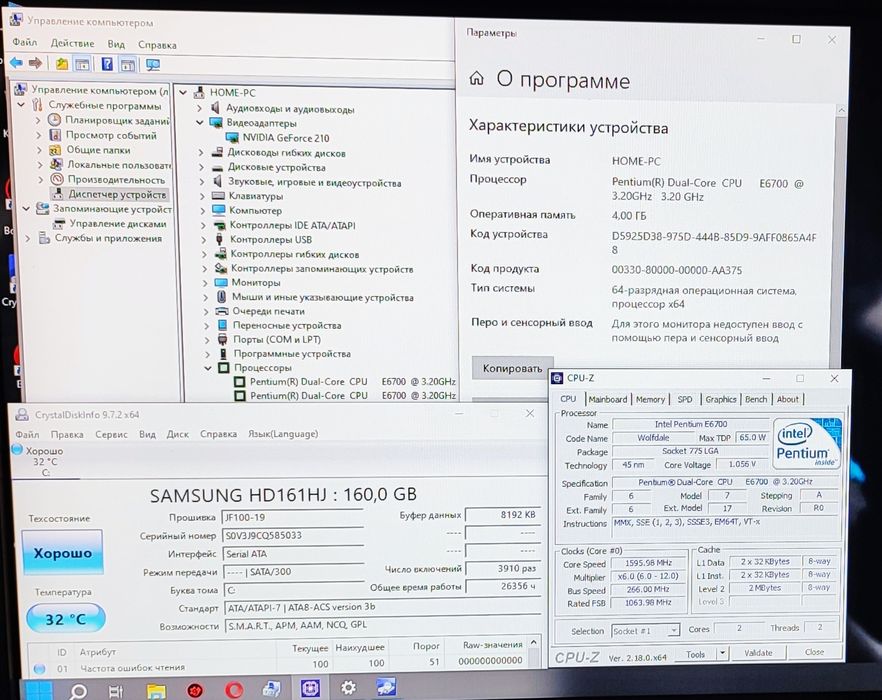Click the Intel Pentium logo in CPU-Z

(807, 443)
